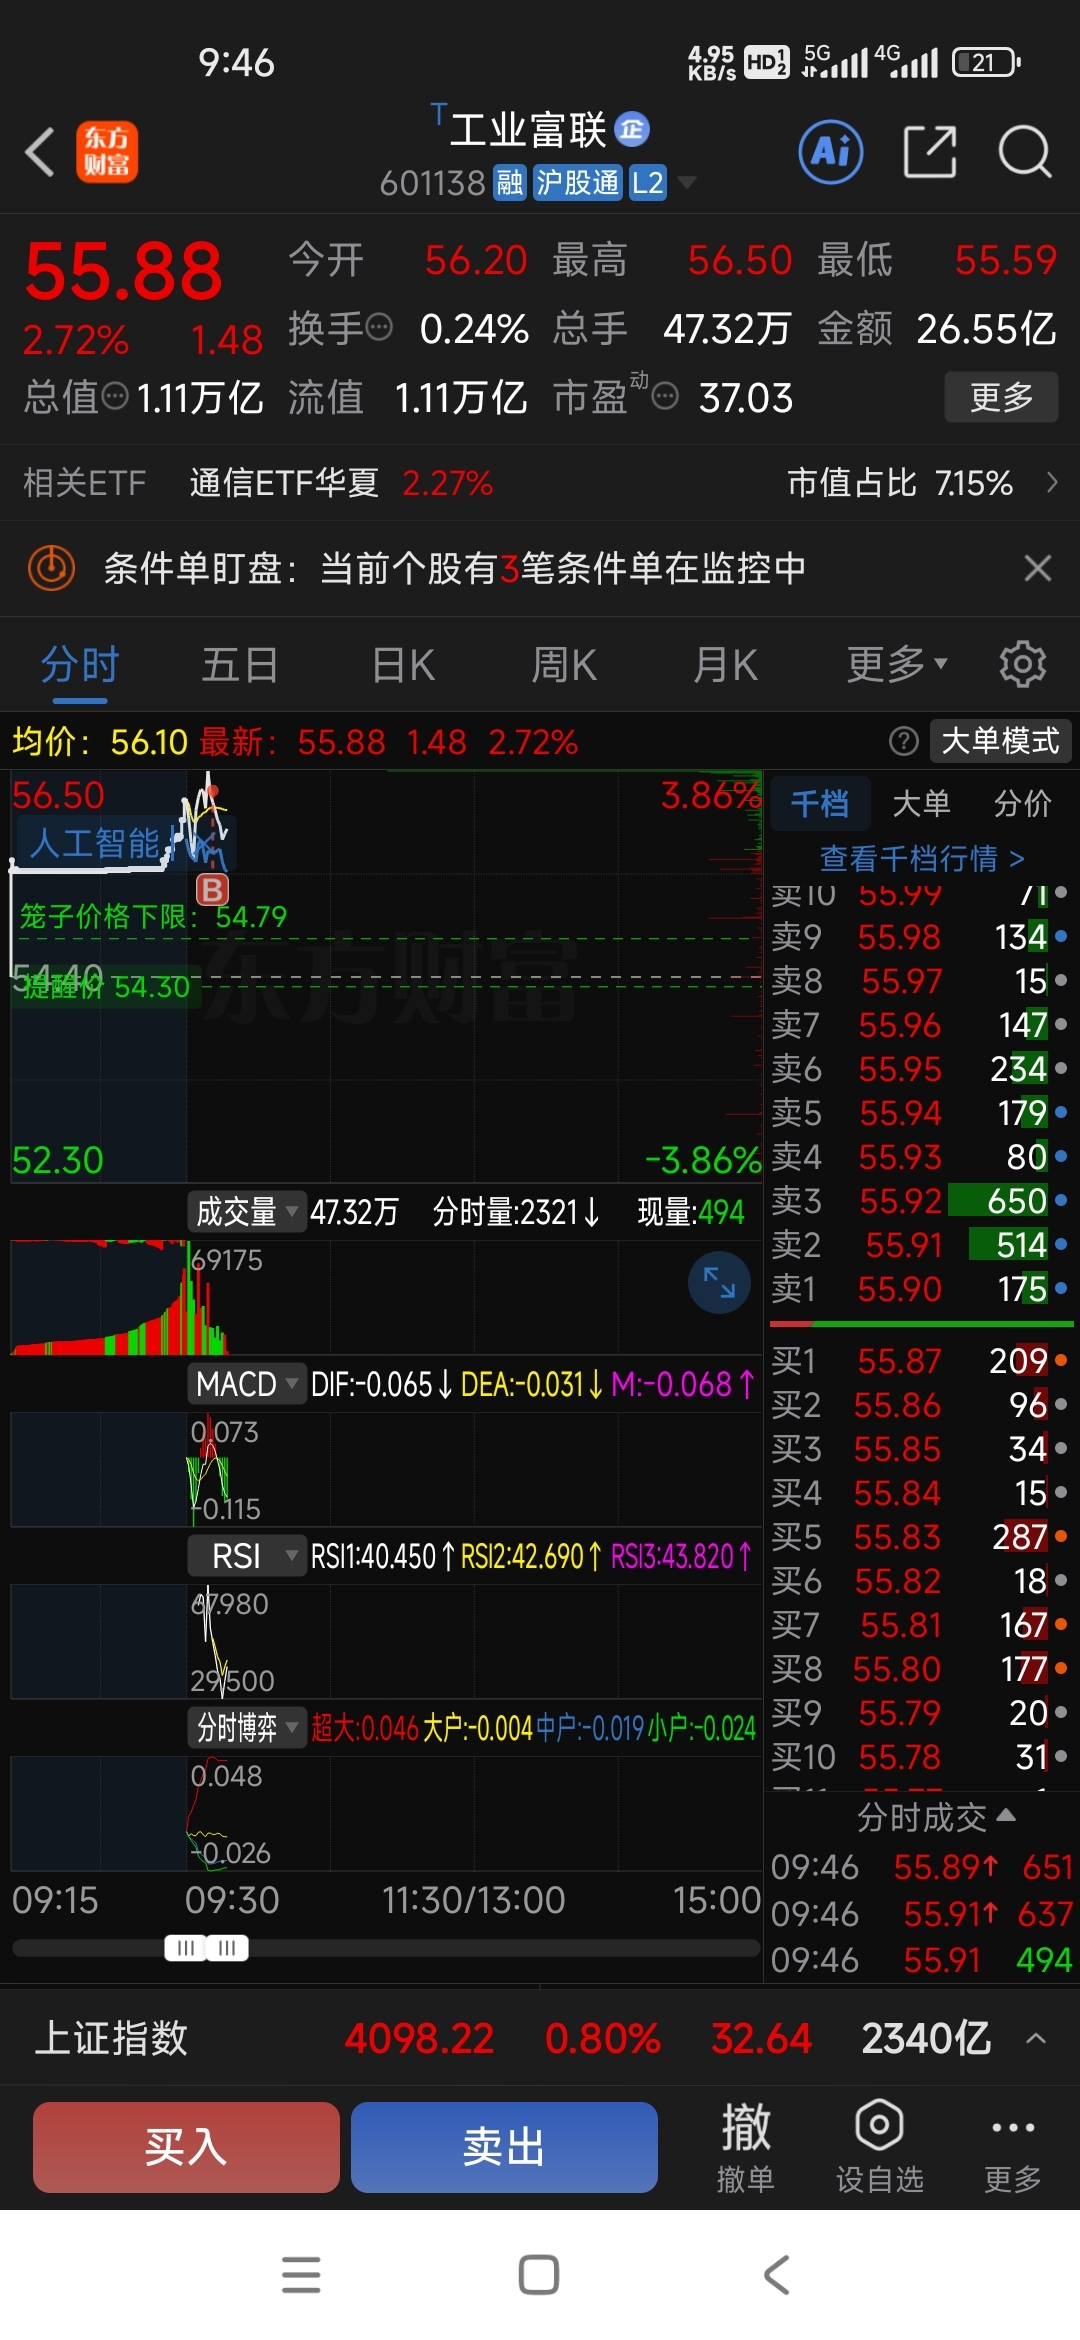Select the 周K tab

pos(564,664)
